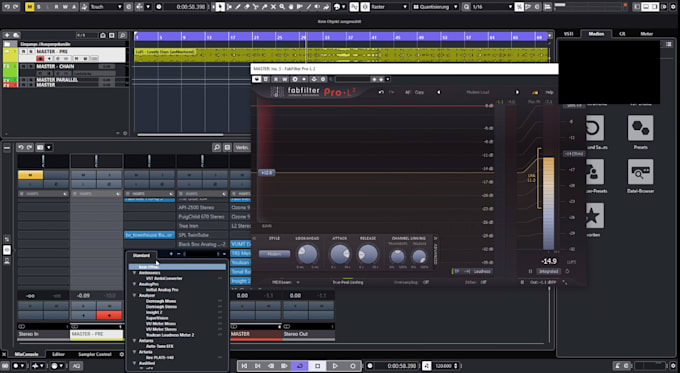Open the Datei-Browser tile
680x373 pixels.
[641, 172]
